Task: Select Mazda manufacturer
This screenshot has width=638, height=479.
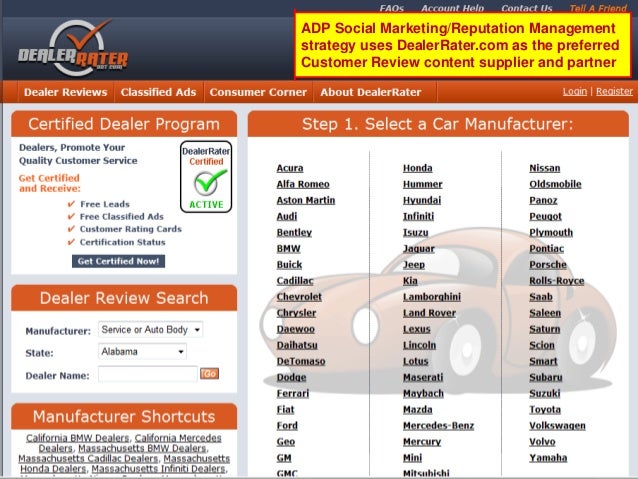Action: point(417,410)
